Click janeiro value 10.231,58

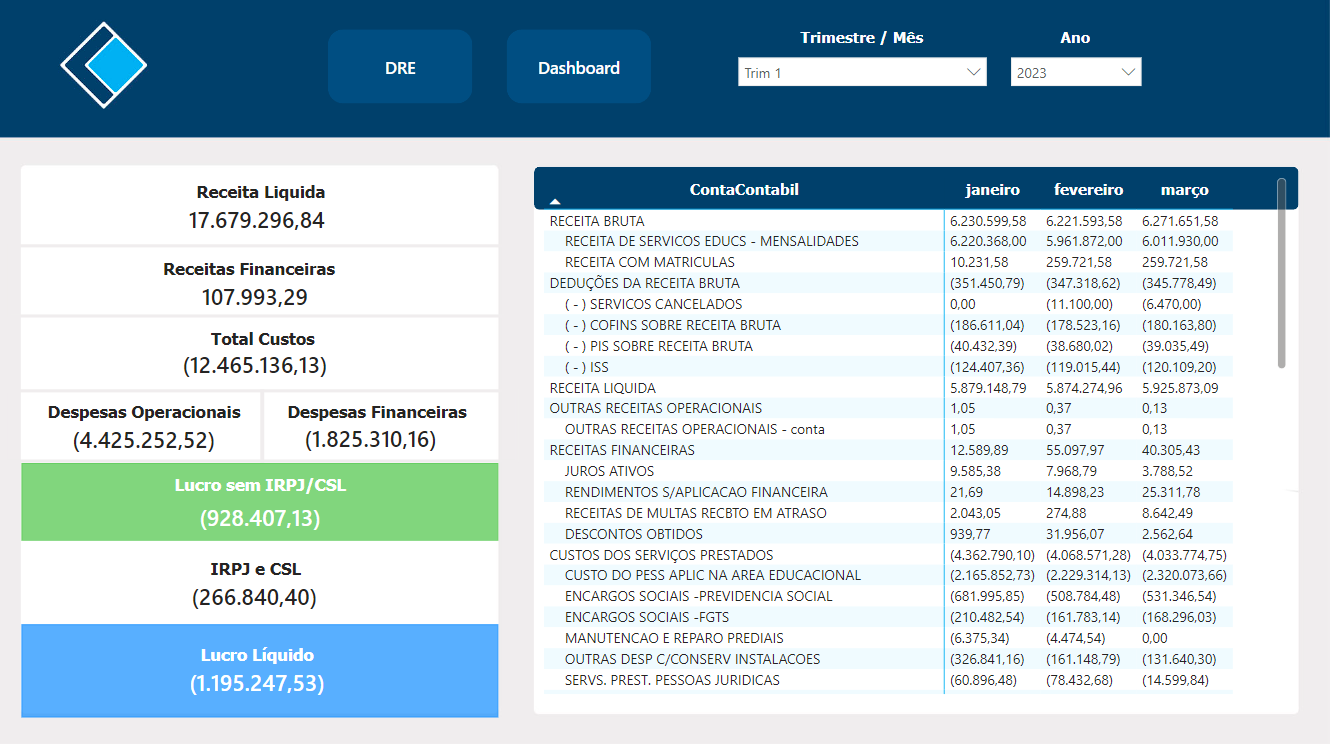click(x=979, y=262)
